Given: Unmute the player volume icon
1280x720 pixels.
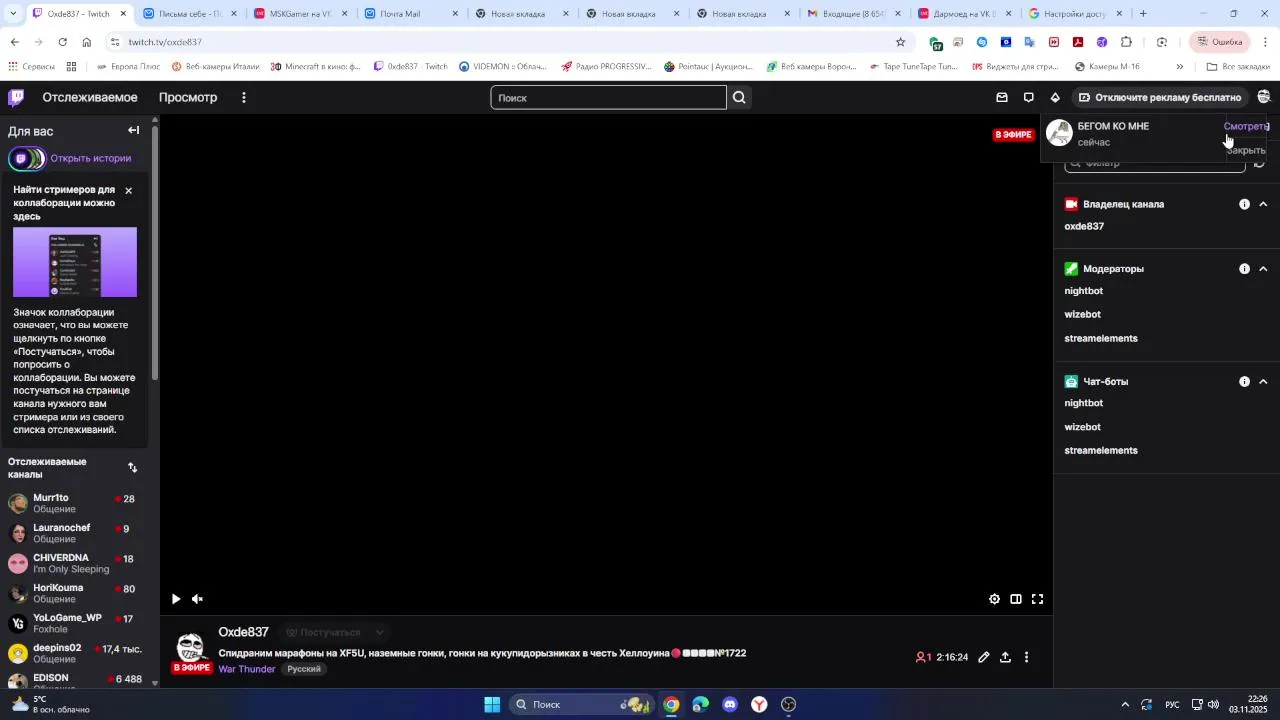Looking at the screenshot, I should [x=197, y=599].
